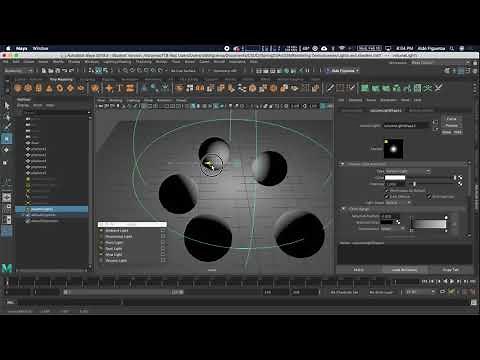Open the No Anim Layer dropdown

381,292
